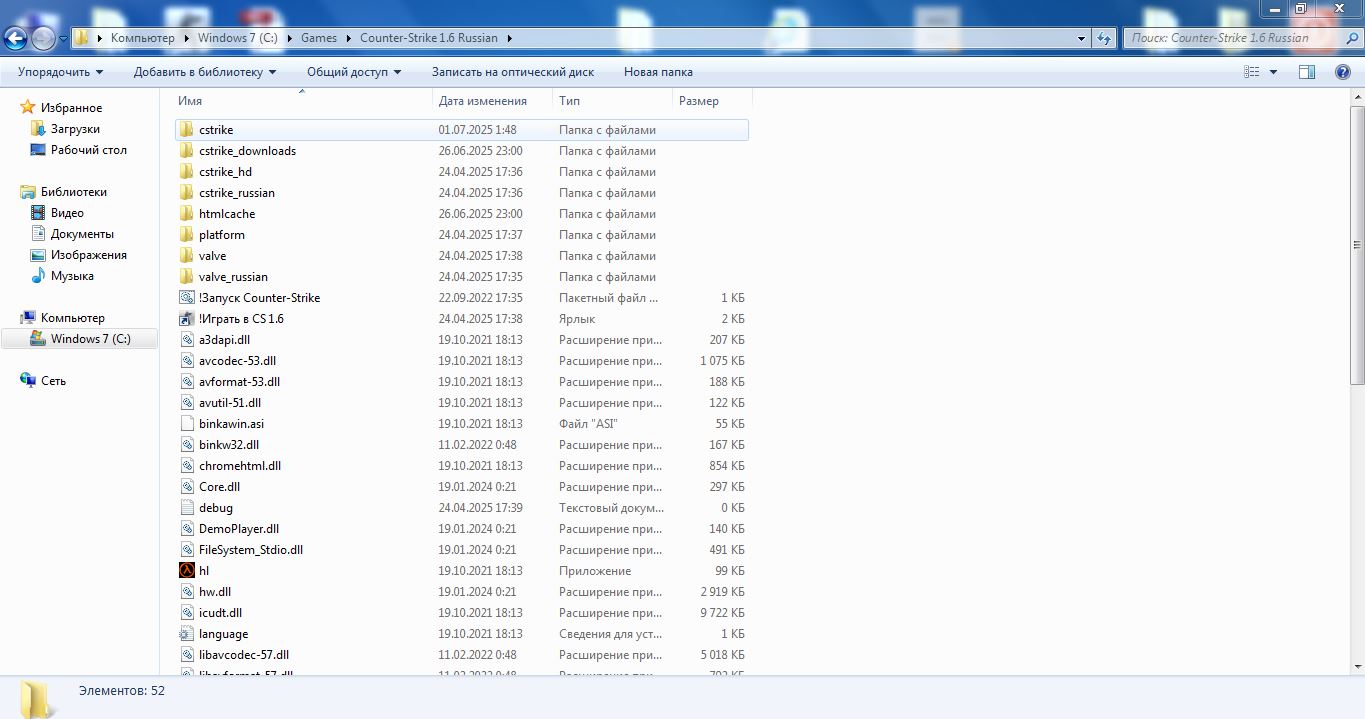The image size is (1365, 719).
Task: Select the !Запуск Counter-Strike batch file icon
Action: click(186, 298)
